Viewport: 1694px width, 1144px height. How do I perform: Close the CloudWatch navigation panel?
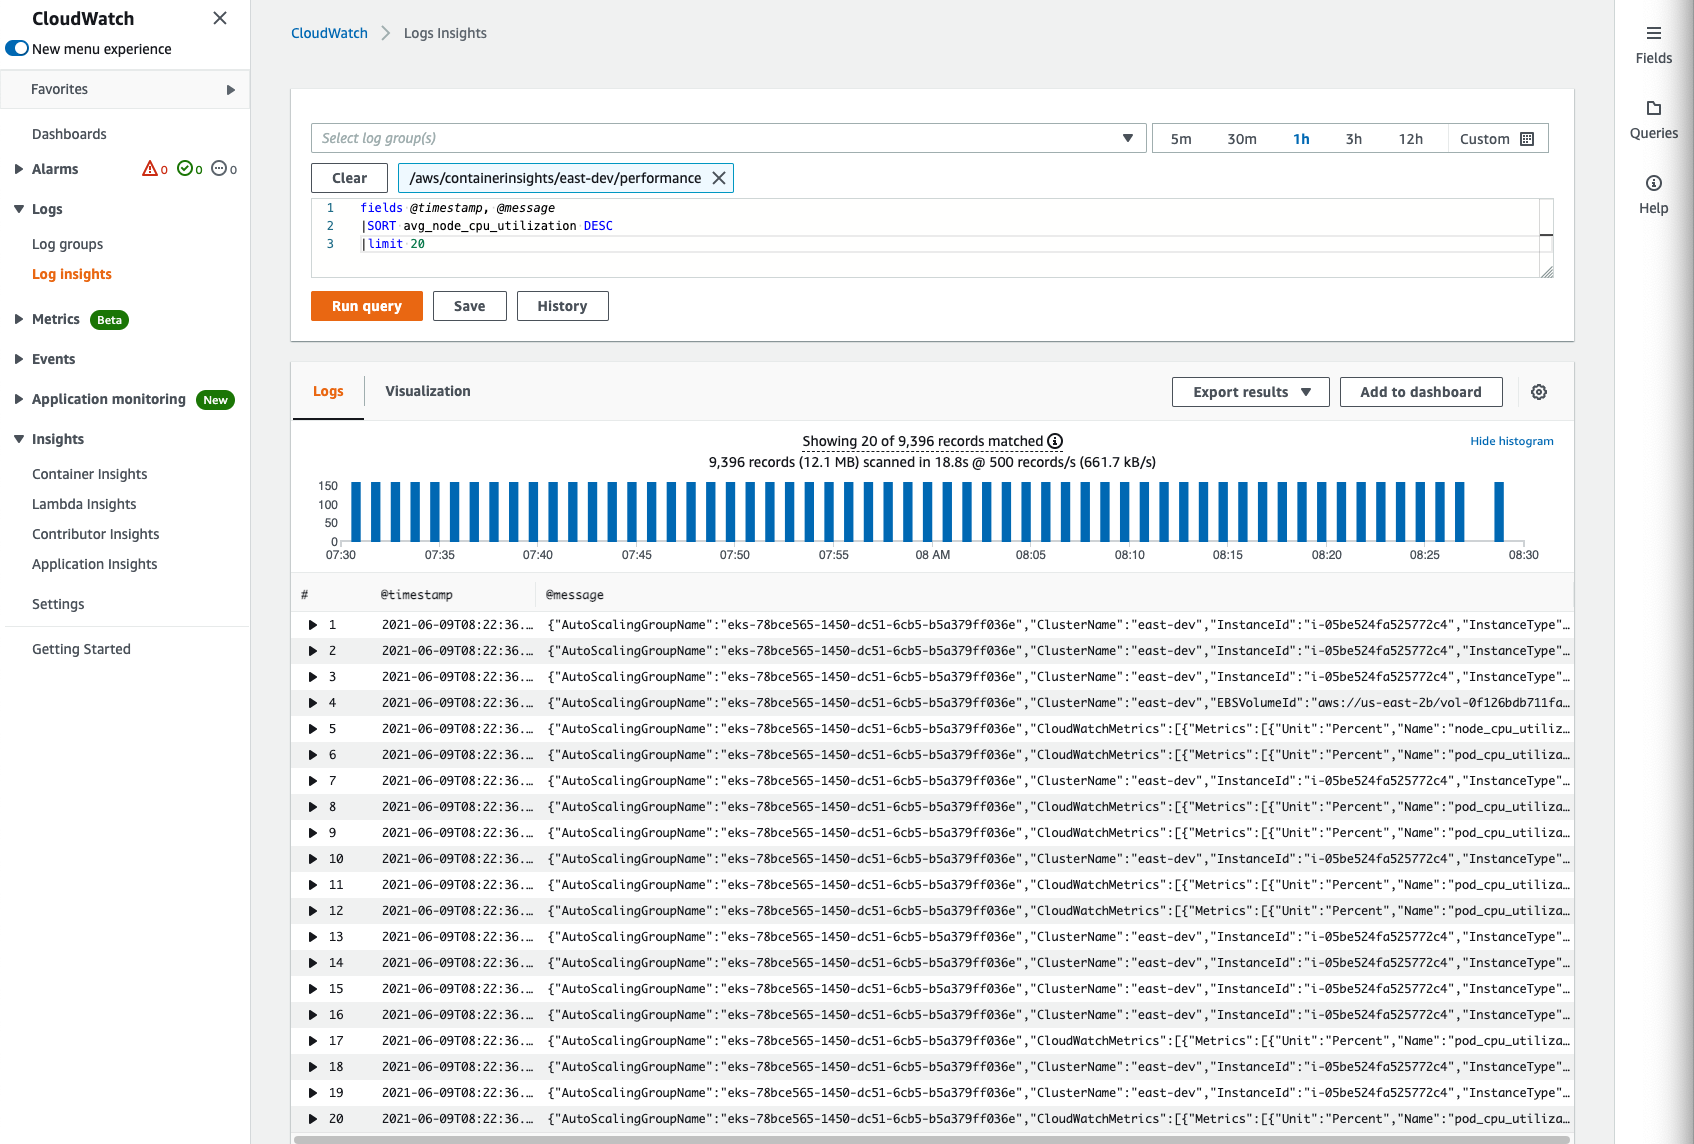tap(220, 18)
